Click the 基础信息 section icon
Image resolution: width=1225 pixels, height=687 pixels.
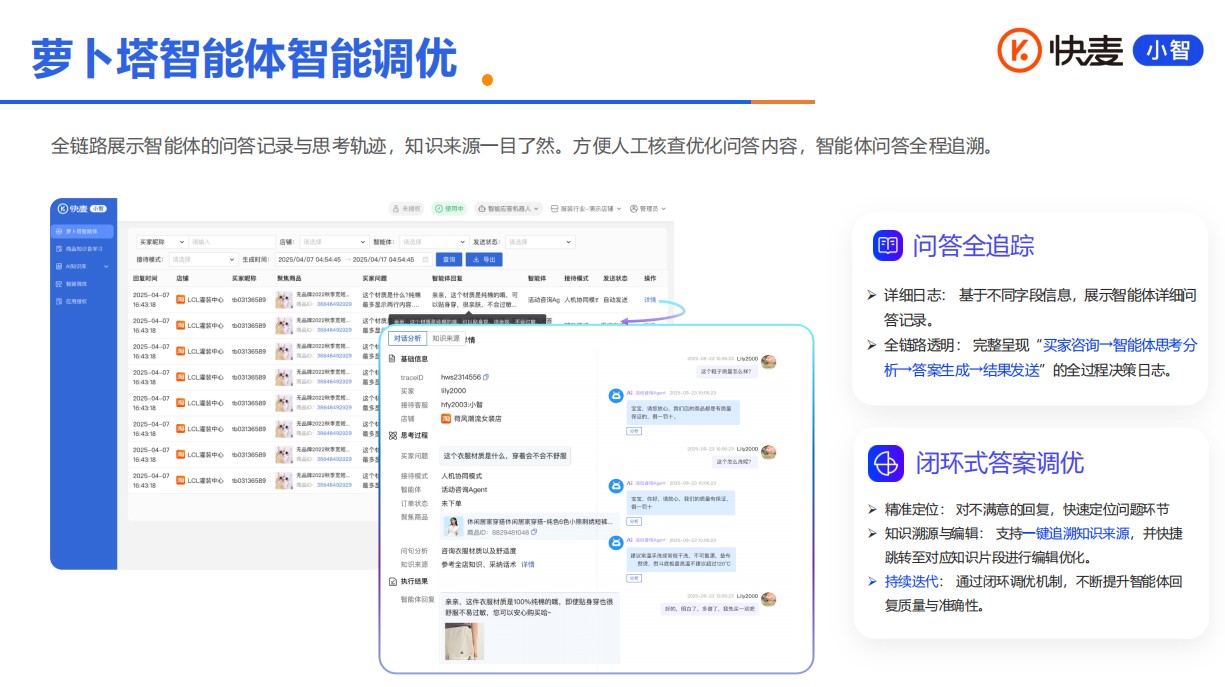point(392,358)
